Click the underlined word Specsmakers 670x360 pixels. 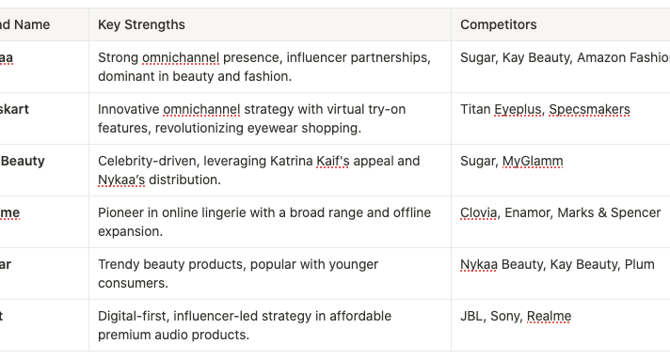click(x=589, y=109)
